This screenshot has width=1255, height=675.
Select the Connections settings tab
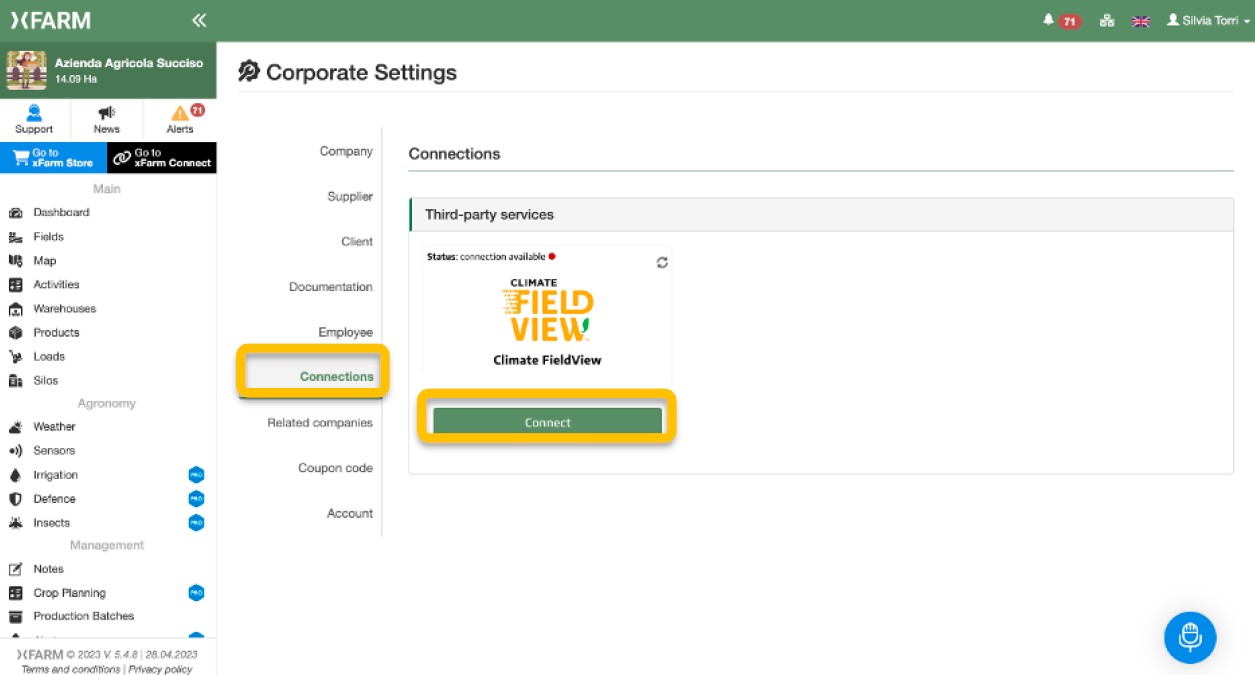337,377
